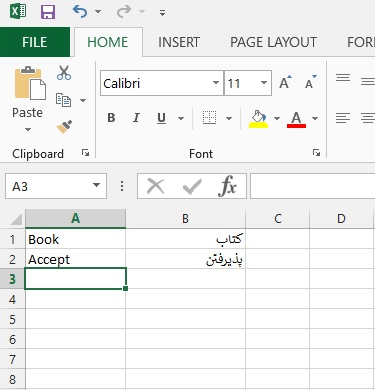Screen dimensions: 375x390
Task: Align text left
Action: (x=343, y=118)
